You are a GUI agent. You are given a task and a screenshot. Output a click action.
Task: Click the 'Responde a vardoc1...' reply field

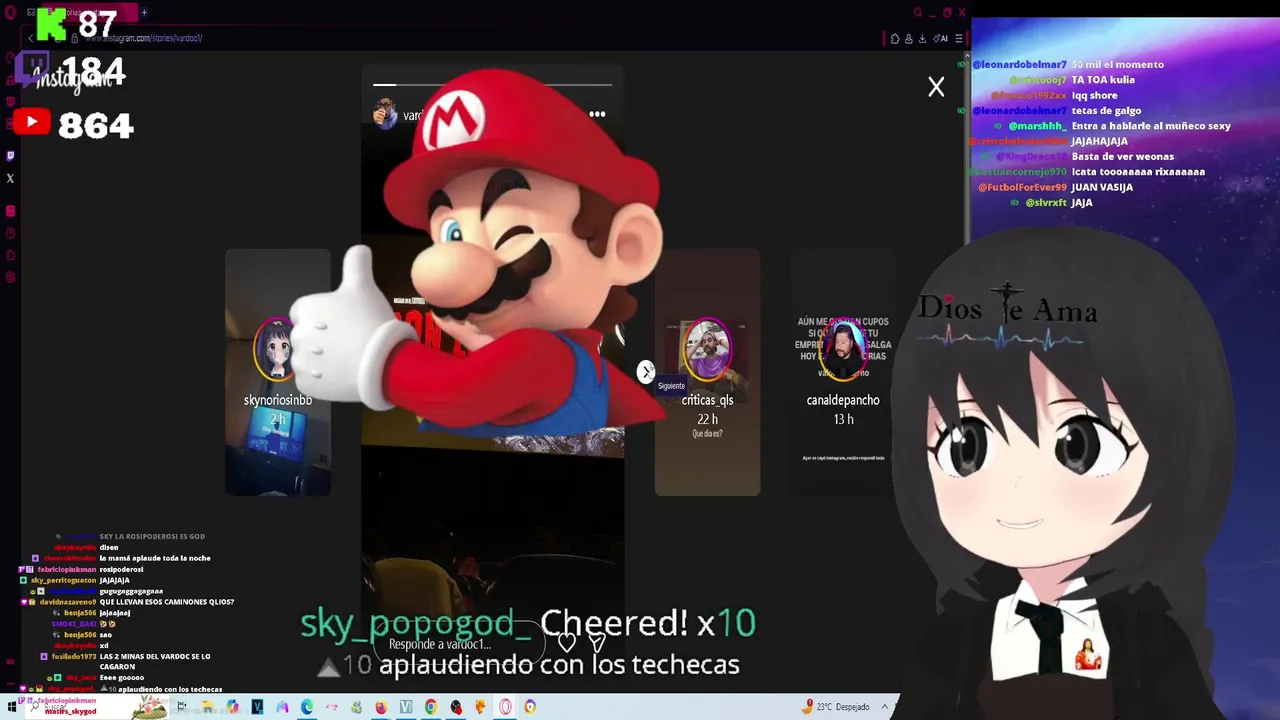(x=460, y=644)
